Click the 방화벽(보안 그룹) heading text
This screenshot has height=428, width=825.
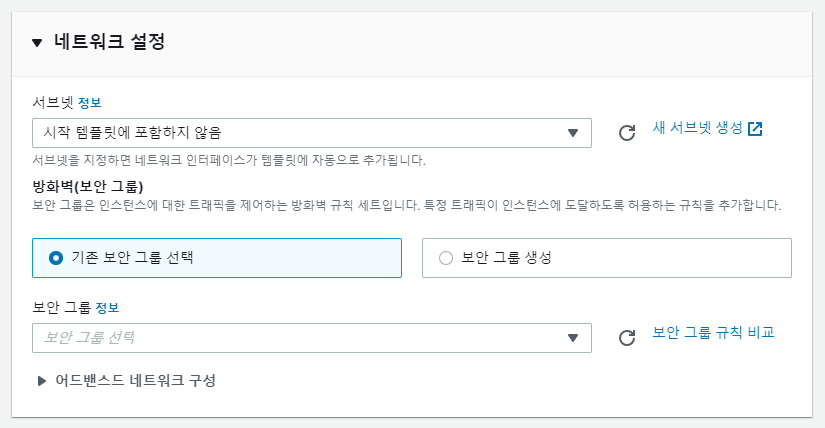pyautogui.click(x=88, y=186)
